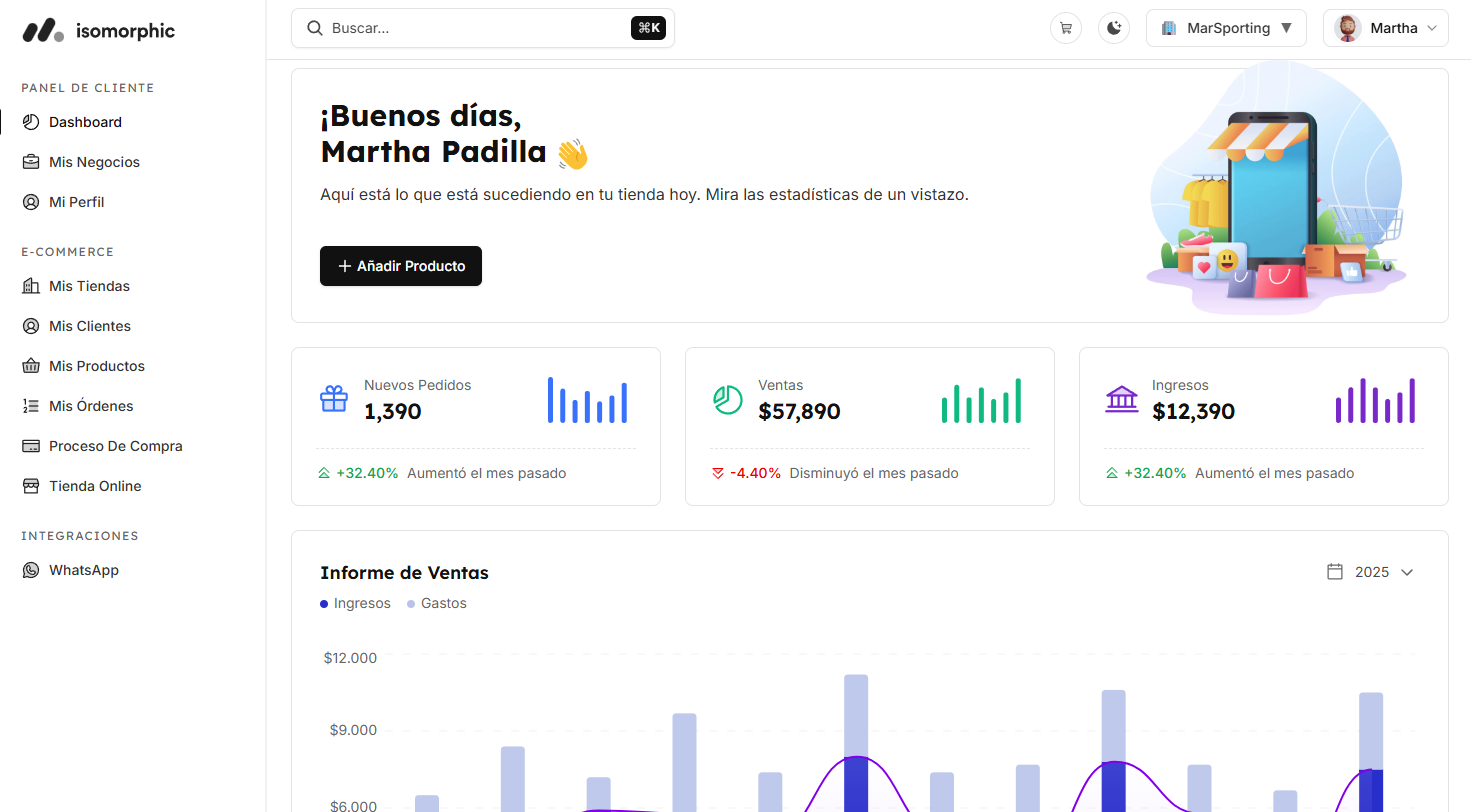
Task: Click the Nuevos Pedidos gift icon
Action: pyautogui.click(x=334, y=400)
